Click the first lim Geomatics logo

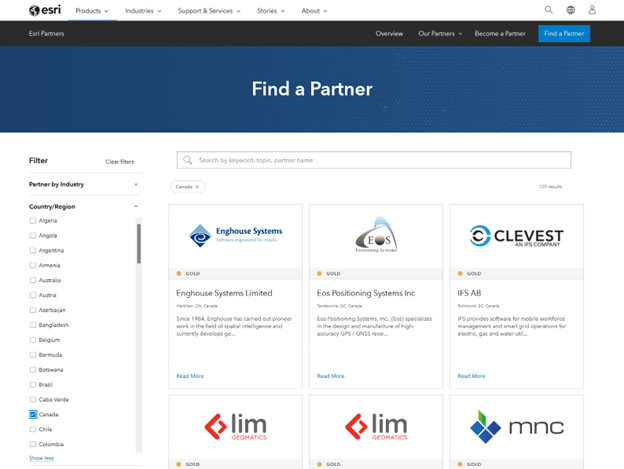click(x=235, y=427)
